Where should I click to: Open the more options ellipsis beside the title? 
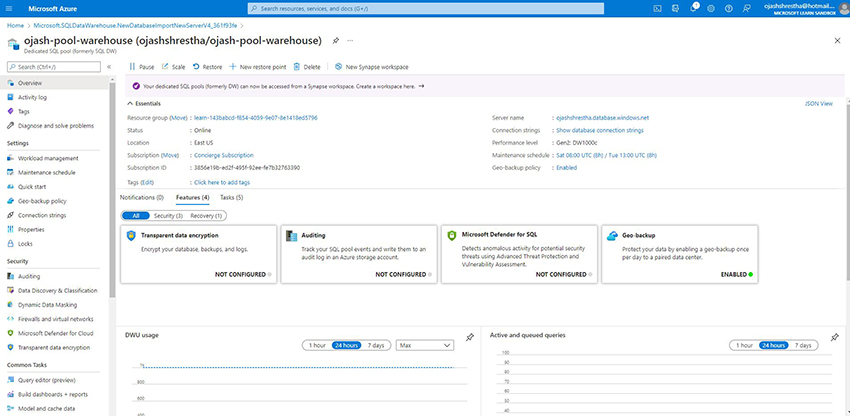coord(350,41)
